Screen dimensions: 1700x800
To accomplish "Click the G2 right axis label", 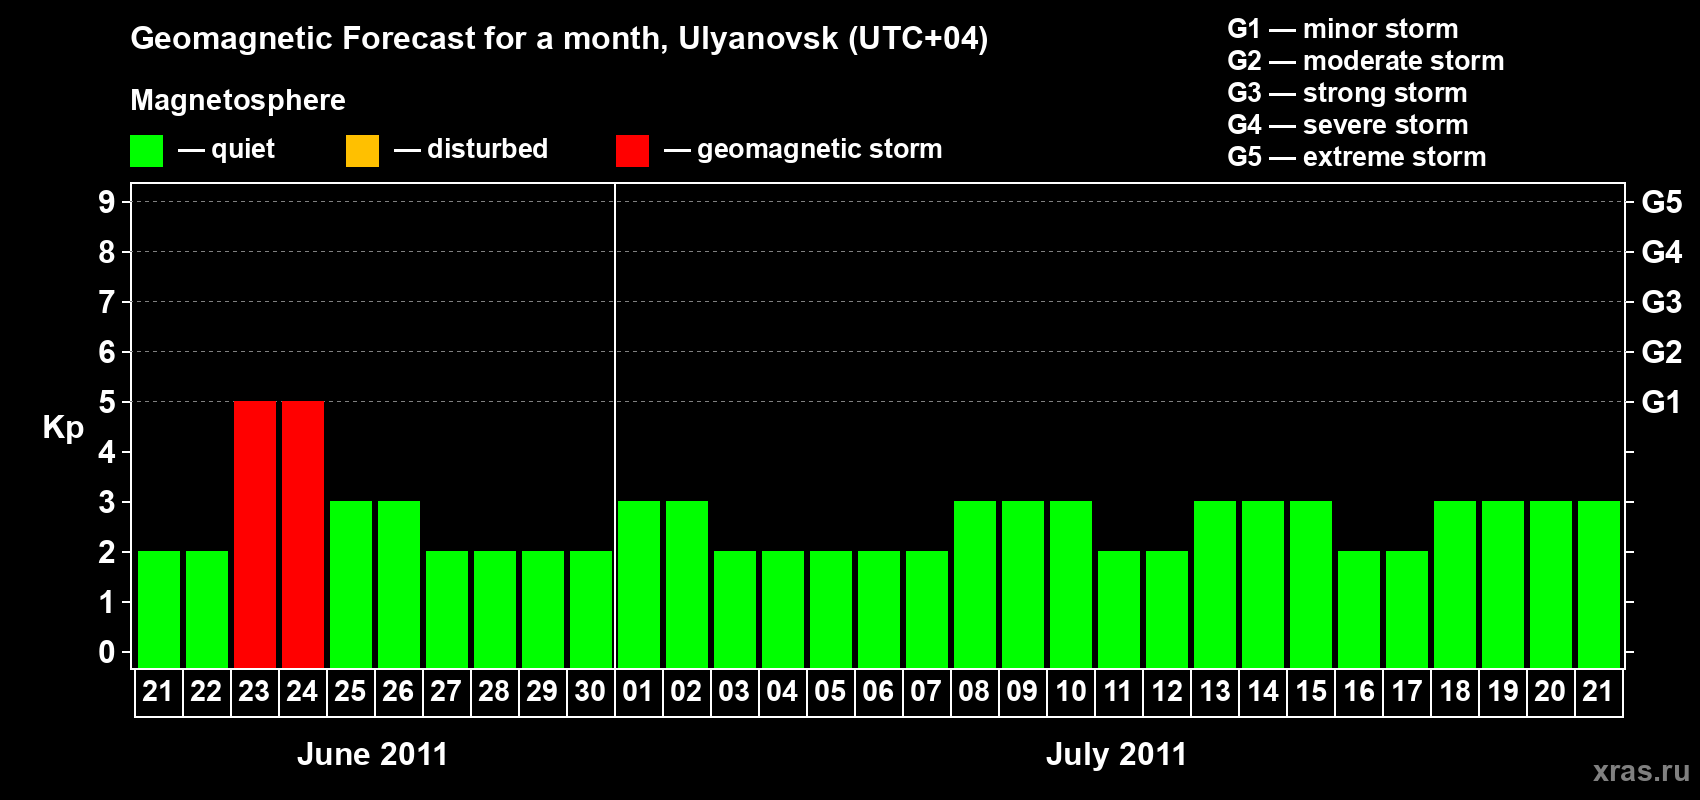I will point(1662,352).
